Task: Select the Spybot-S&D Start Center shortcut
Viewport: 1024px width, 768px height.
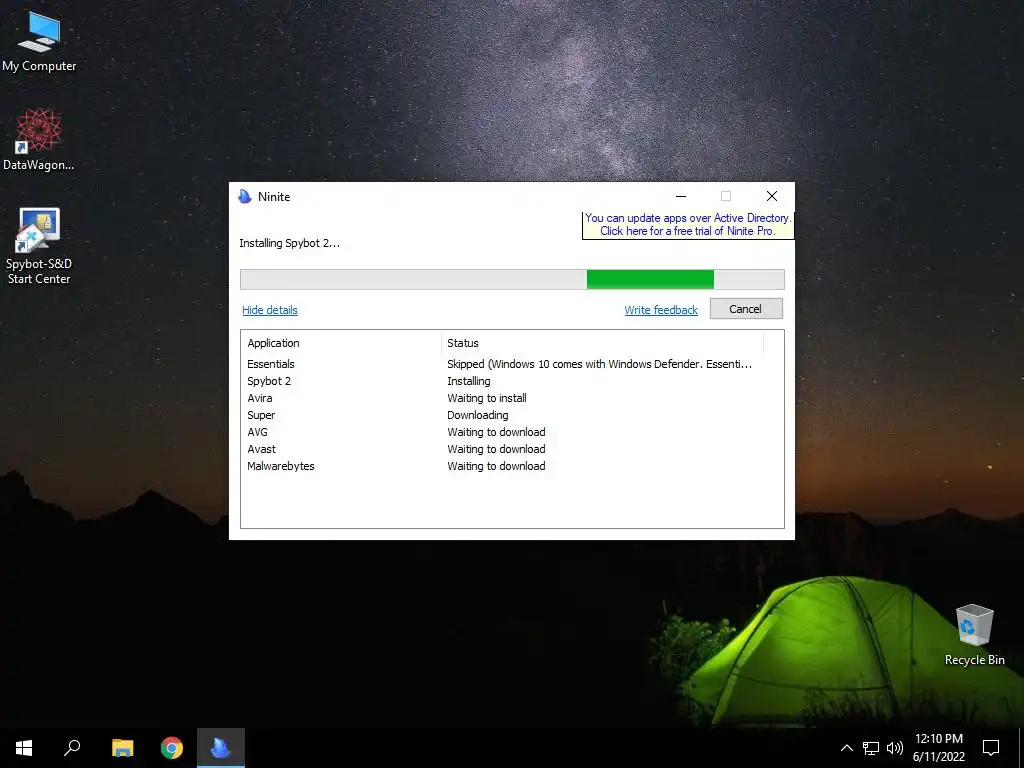Action: [39, 246]
